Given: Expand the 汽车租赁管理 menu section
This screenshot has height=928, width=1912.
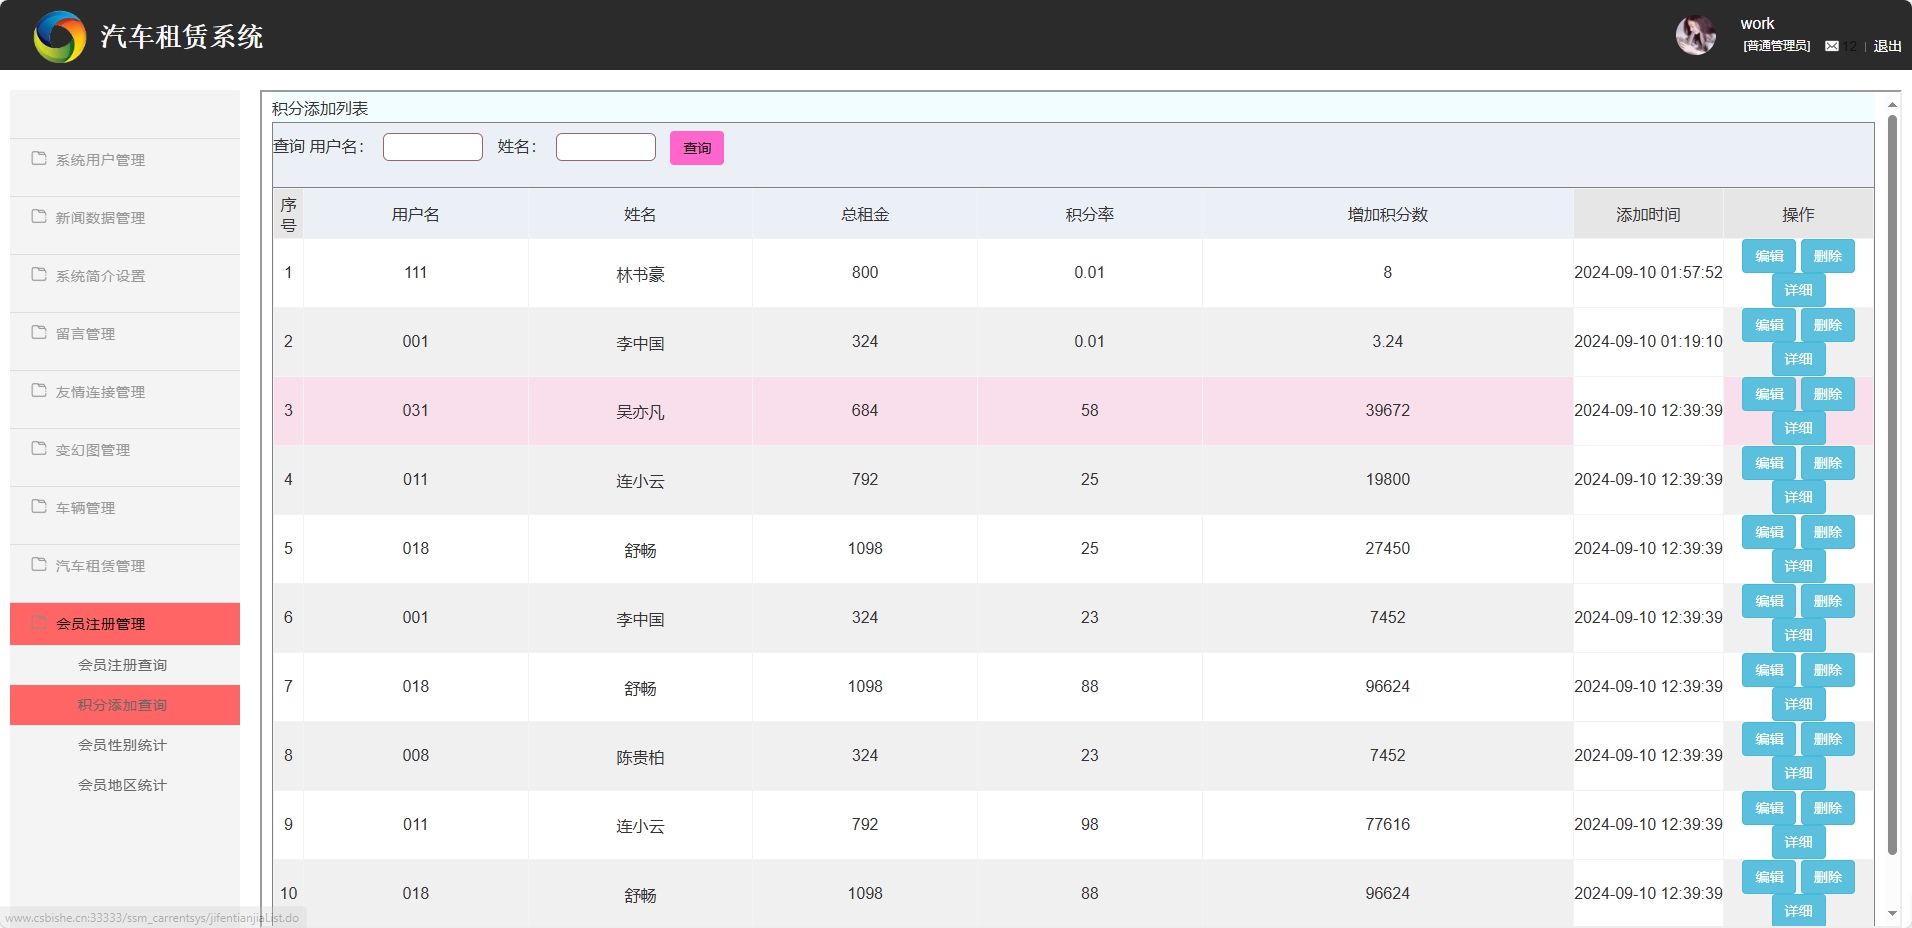Looking at the screenshot, I should [x=100, y=566].
